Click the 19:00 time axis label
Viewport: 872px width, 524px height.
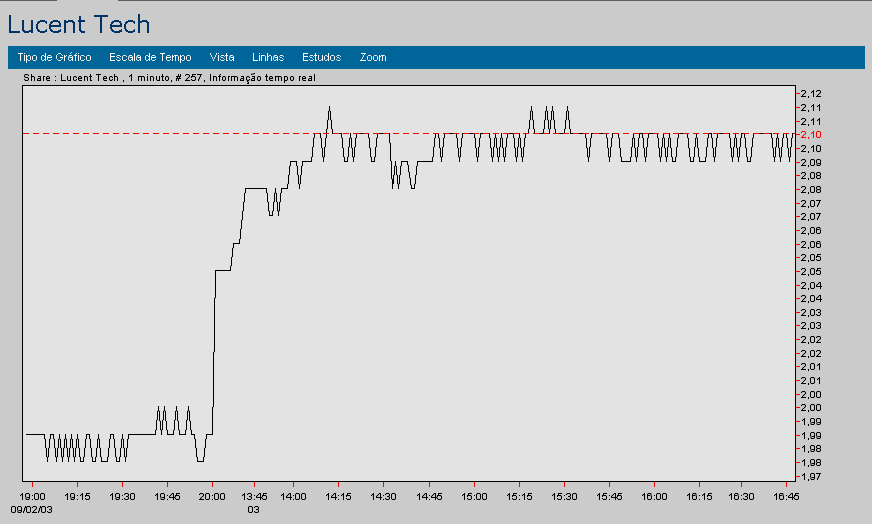tap(32, 496)
